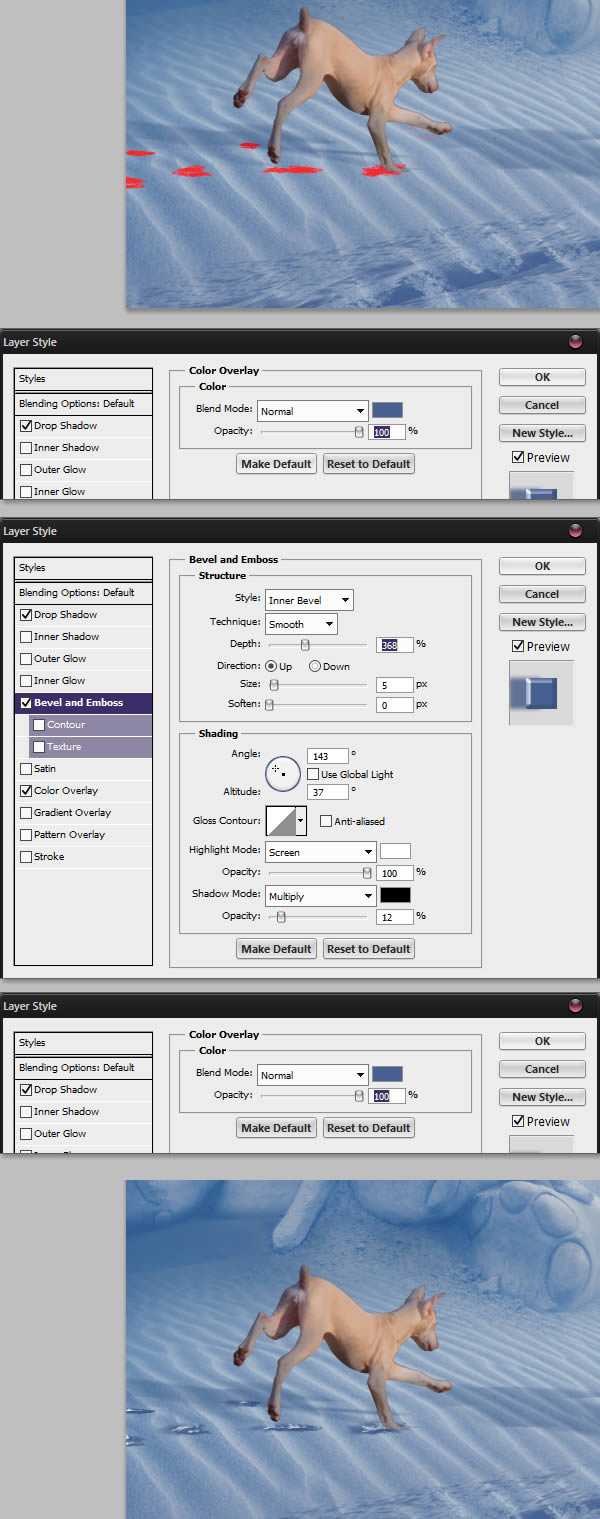Viewport: 600px width, 1519px height.
Task: Click OK in the Bevel and Emboss dialog
Action: point(542,566)
